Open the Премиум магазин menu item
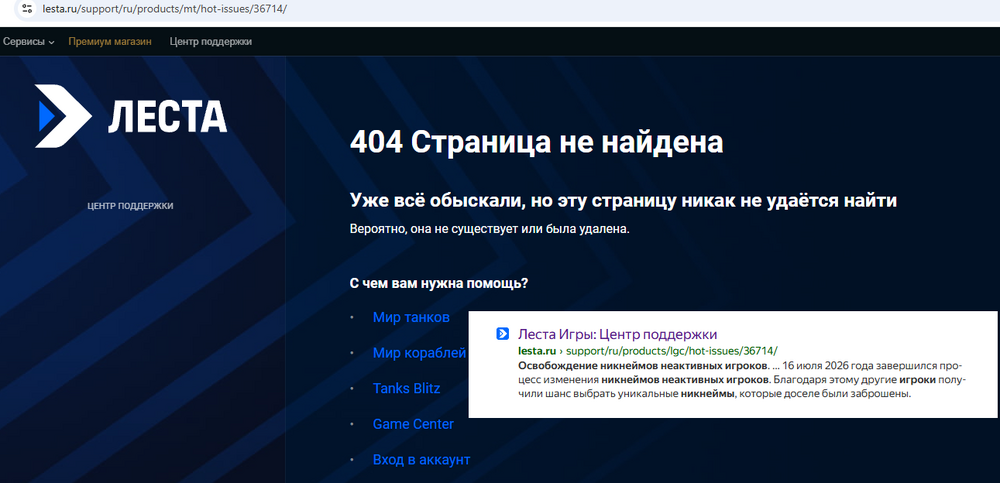 pyautogui.click(x=110, y=41)
